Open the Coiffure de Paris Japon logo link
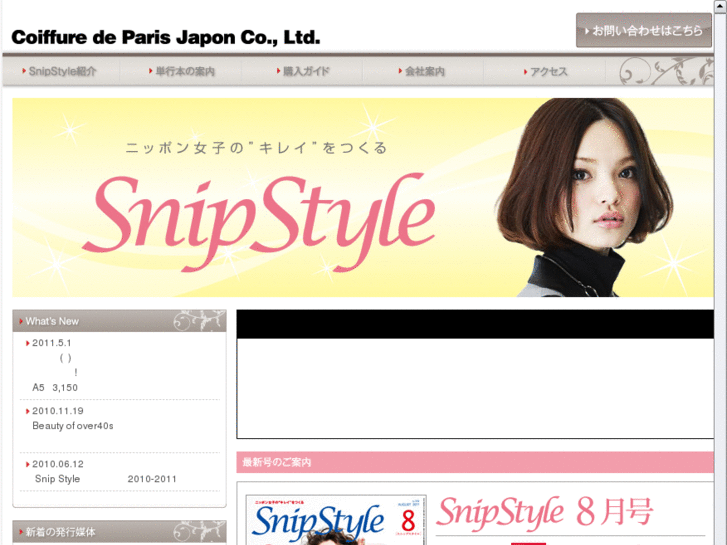 click(166, 37)
